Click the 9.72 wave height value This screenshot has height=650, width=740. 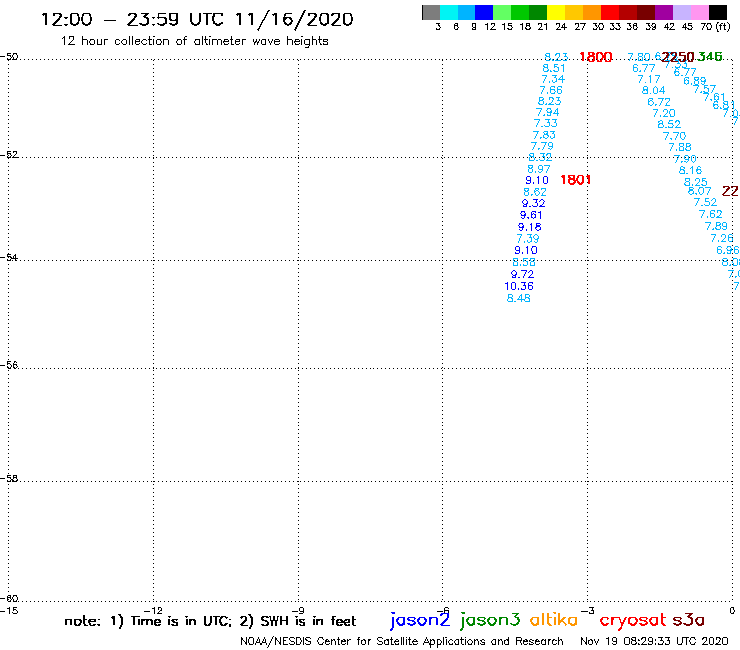pos(522,274)
